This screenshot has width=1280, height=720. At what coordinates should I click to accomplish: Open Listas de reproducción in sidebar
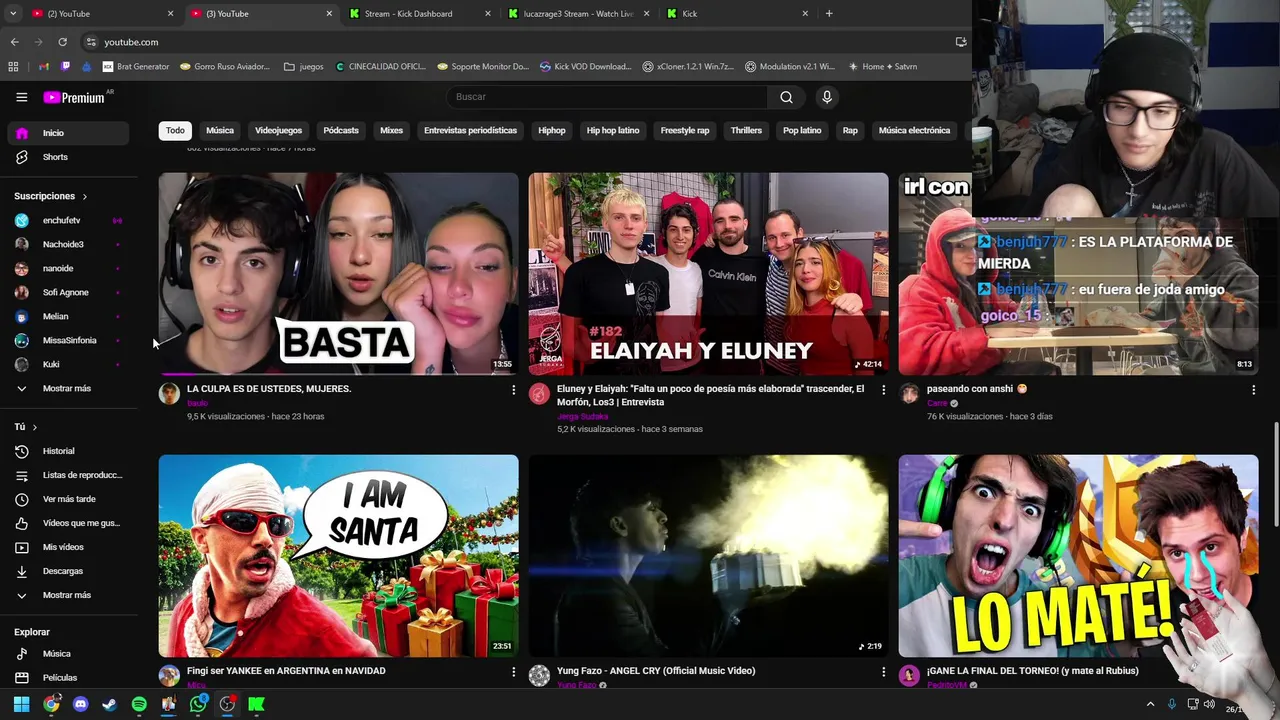[x=68, y=475]
